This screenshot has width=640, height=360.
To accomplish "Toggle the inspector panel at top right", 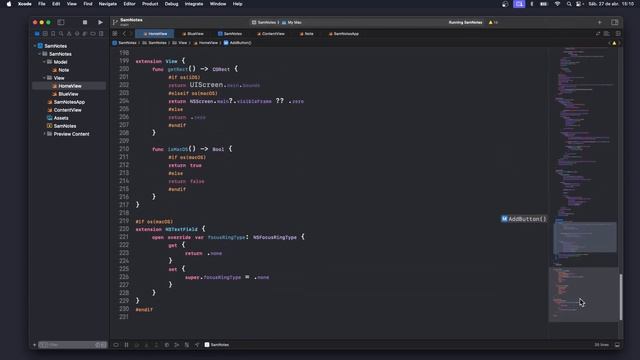I will click(615, 22).
